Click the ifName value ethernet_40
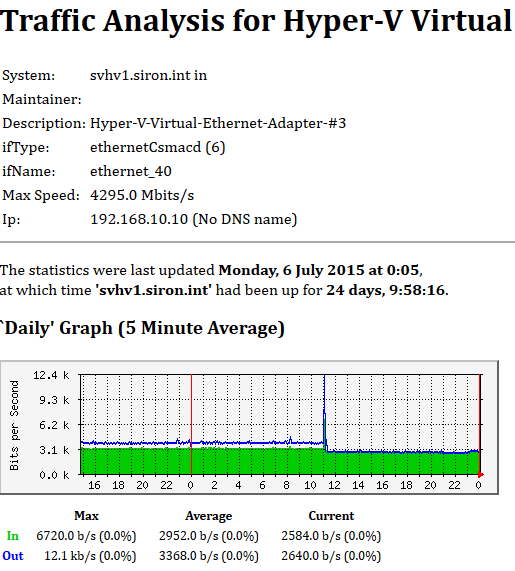This screenshot has height=571, width=515. point(131,171)
